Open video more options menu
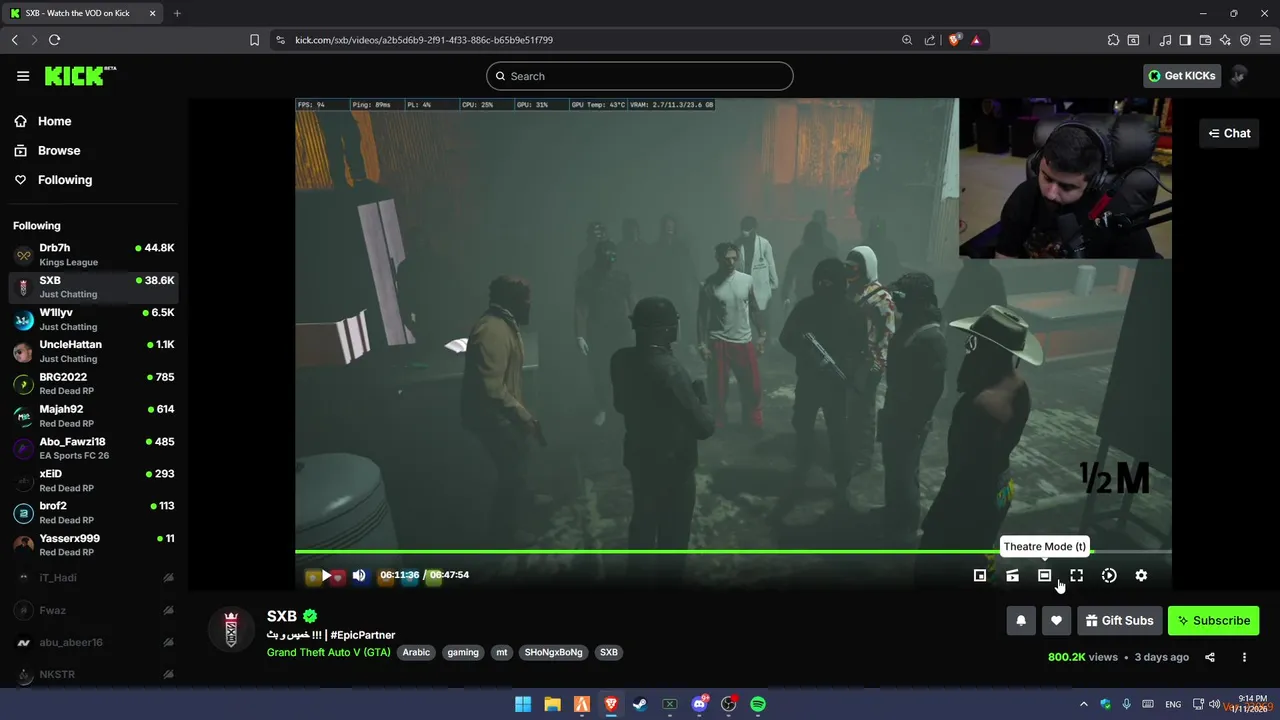Image resolution: width=1280 pixels, height=720 pixels. tap(1244, 657)
